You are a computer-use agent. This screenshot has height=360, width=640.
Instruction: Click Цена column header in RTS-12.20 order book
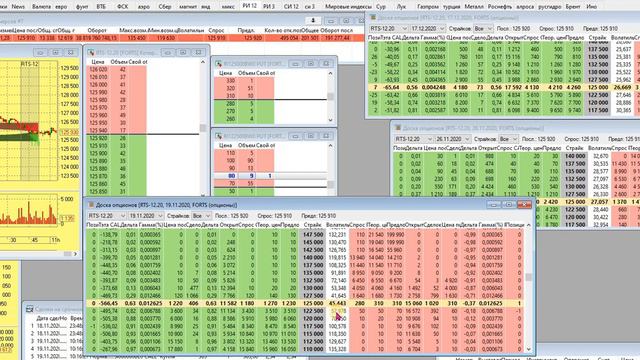click(x=98, y=62)
